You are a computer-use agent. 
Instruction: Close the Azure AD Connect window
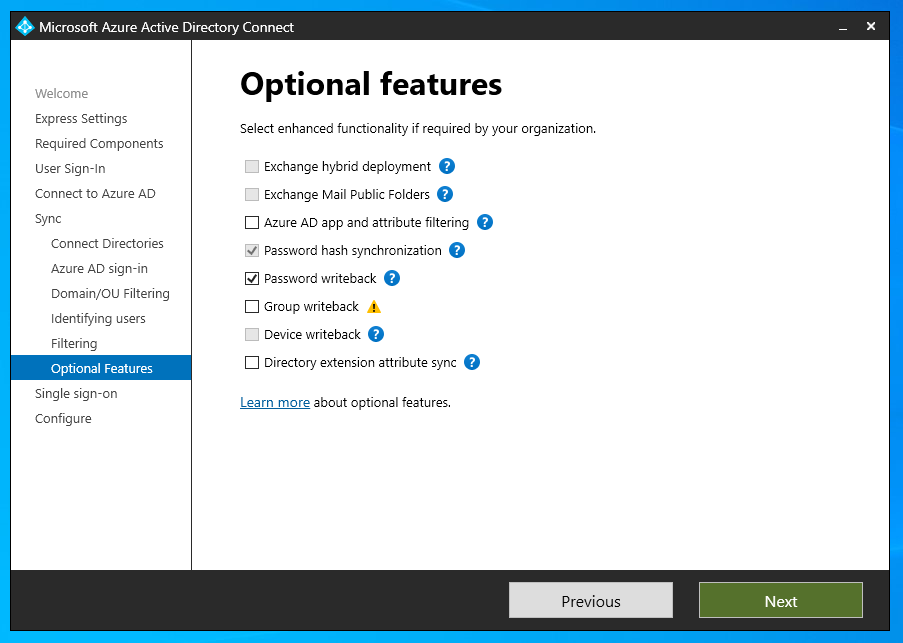[871, 26]
